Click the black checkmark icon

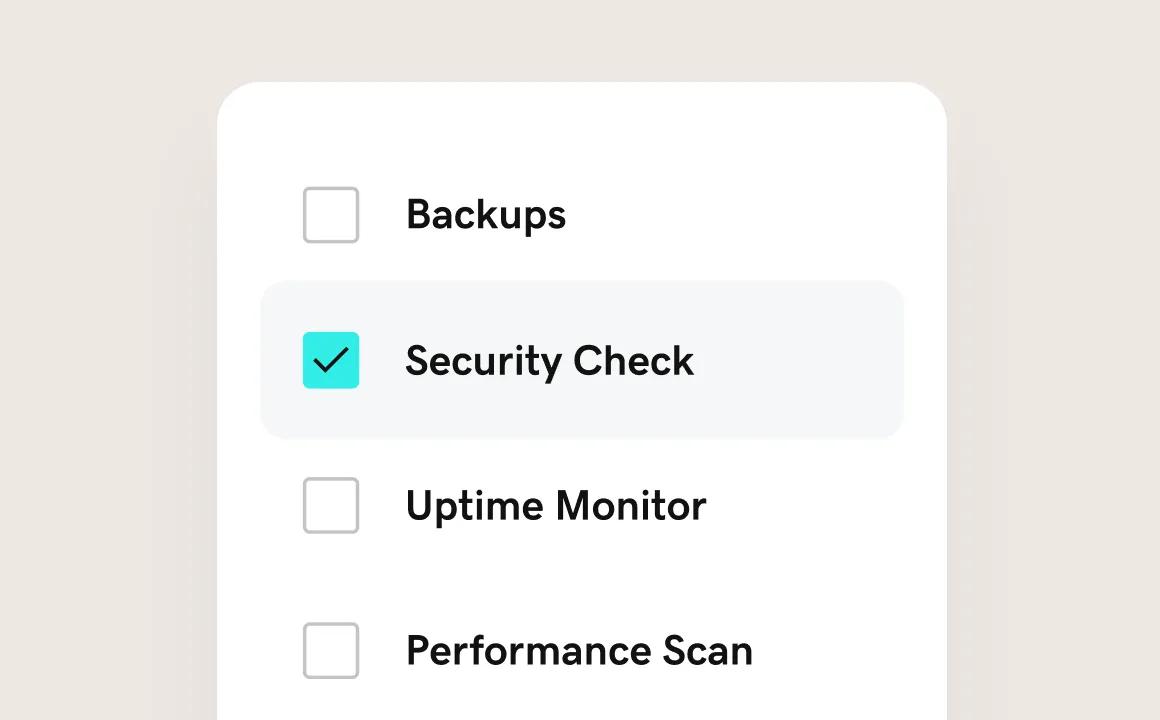coord(331,360)
